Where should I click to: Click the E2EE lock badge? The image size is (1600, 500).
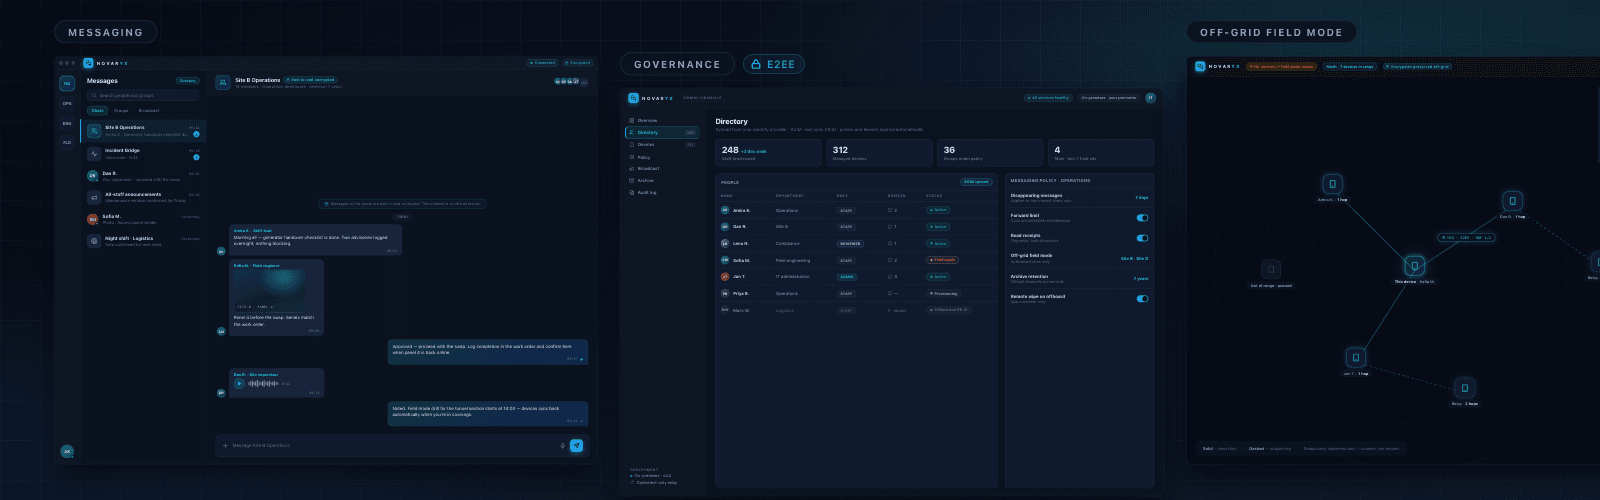(773, 64)
